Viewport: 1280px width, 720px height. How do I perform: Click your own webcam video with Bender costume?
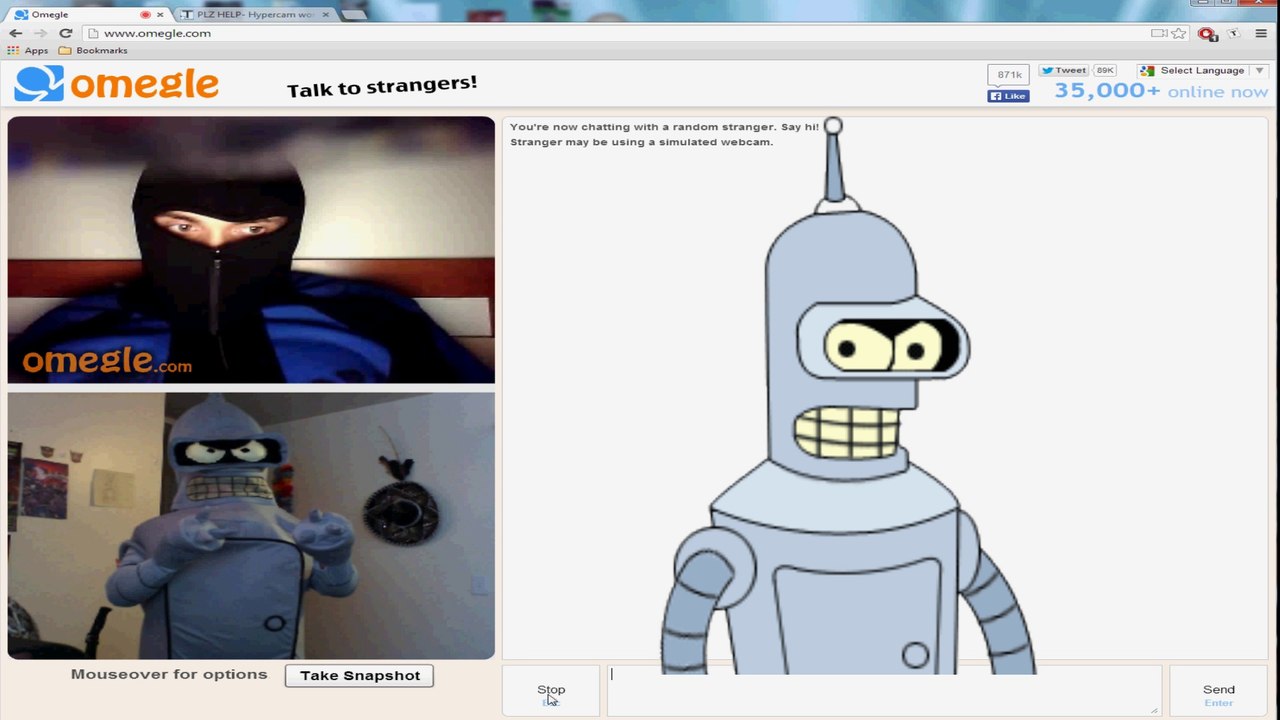pos(251,526)
